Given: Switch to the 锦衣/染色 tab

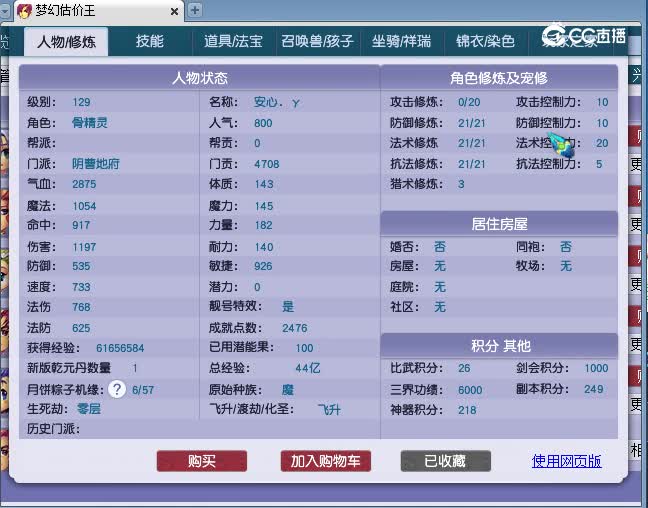Looking at the screenshot, I should [x=485, y=41].
